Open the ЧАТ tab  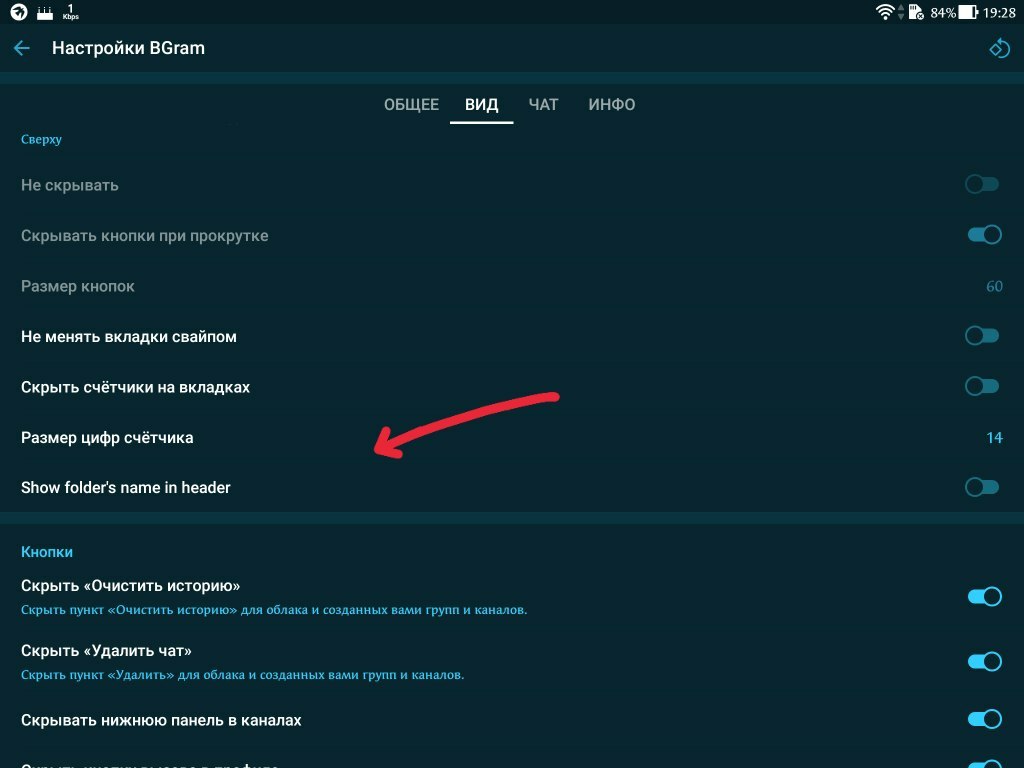pos(543,104)
